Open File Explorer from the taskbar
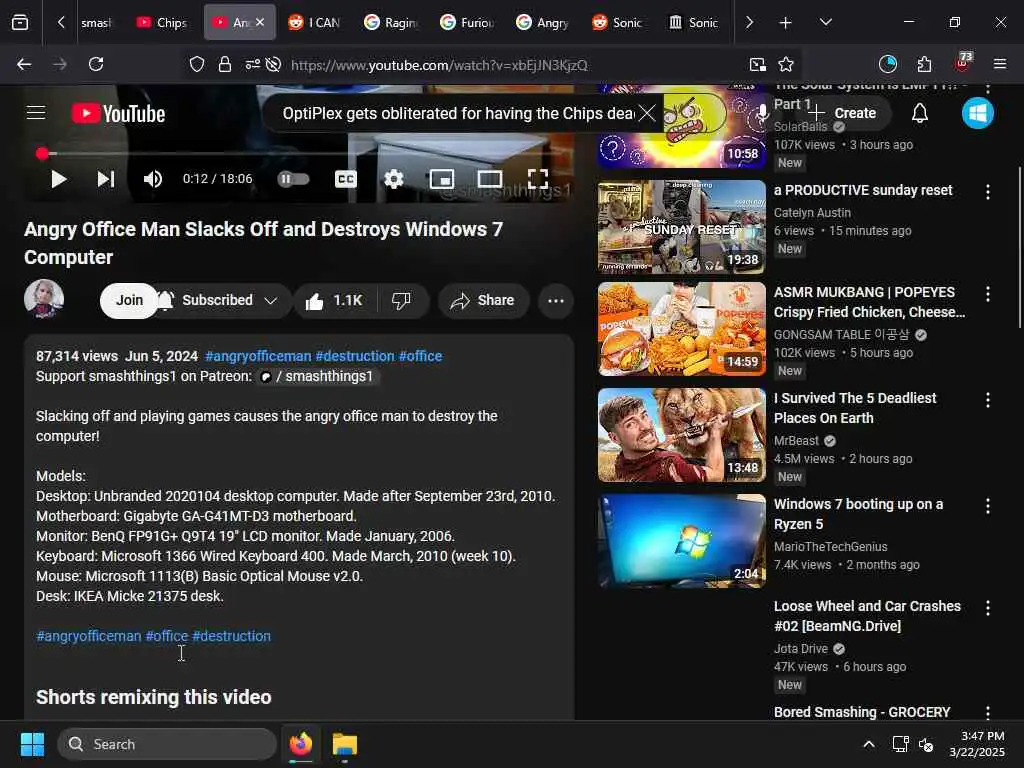 345,744
